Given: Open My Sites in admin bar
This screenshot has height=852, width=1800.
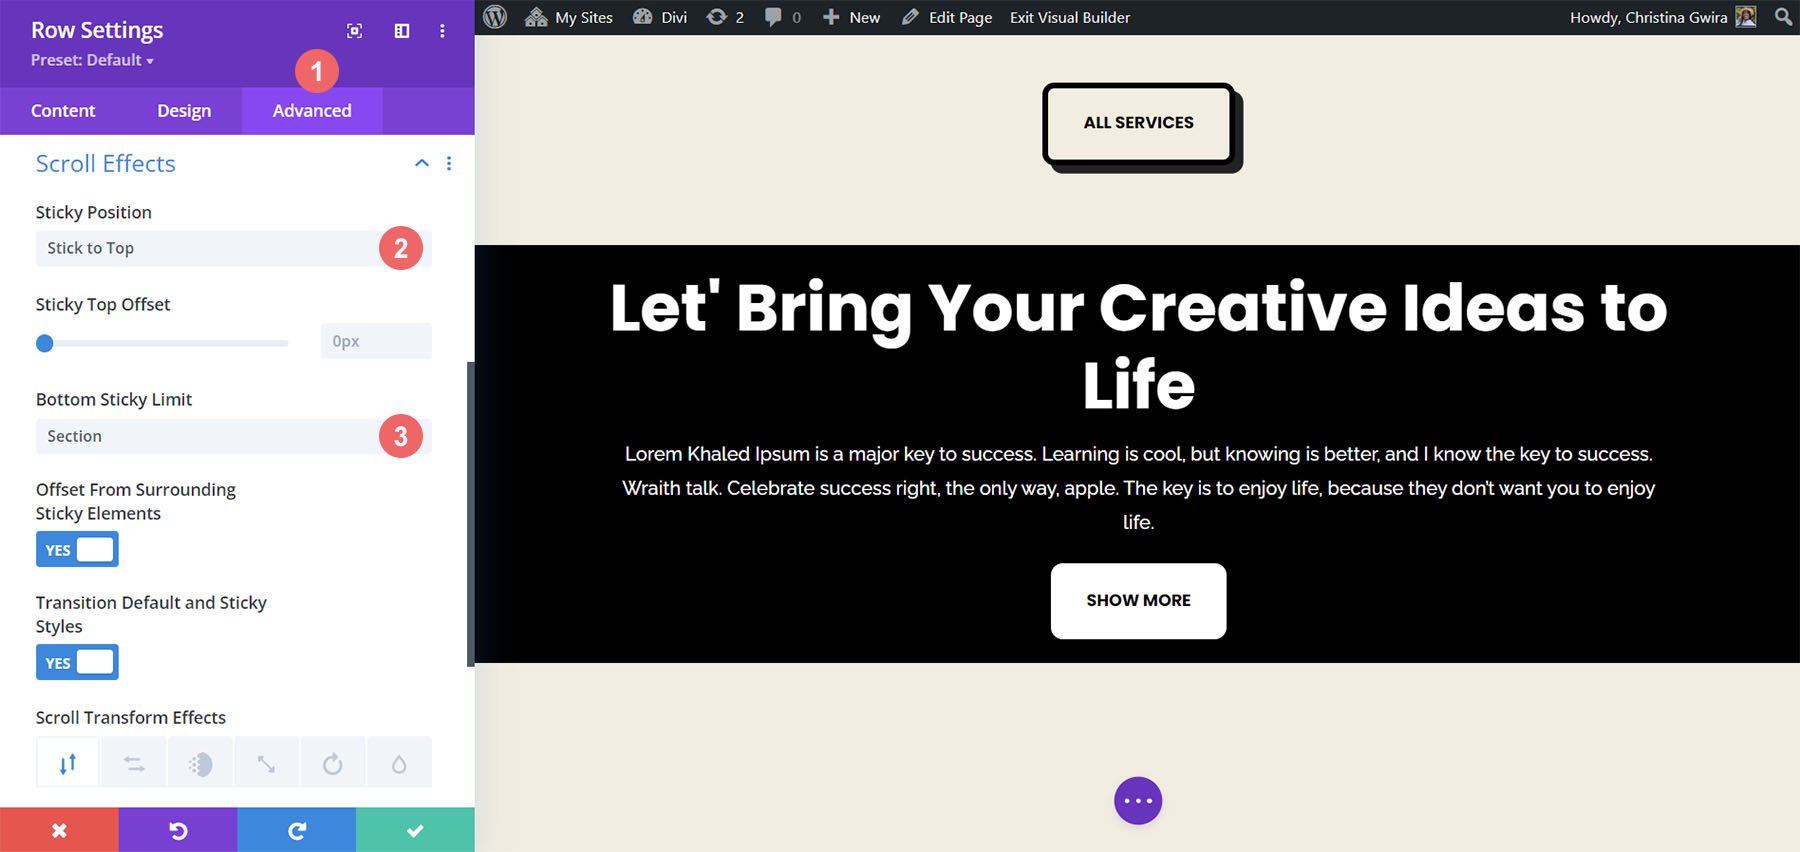Looking at the screenshot, I should [x=569, y=17].
